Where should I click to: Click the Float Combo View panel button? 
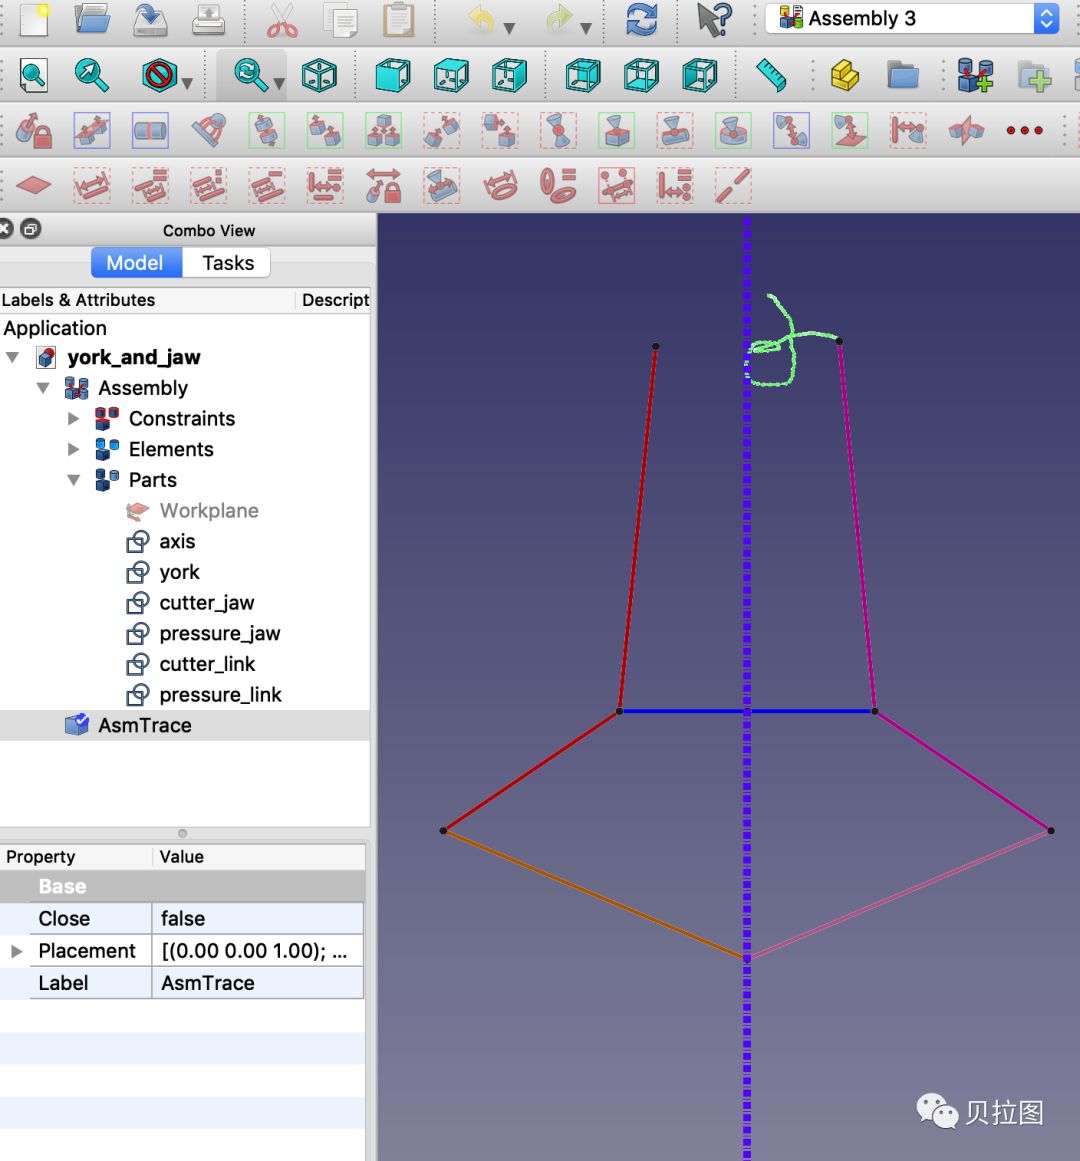pyautogui.click(x=30, y=229)
